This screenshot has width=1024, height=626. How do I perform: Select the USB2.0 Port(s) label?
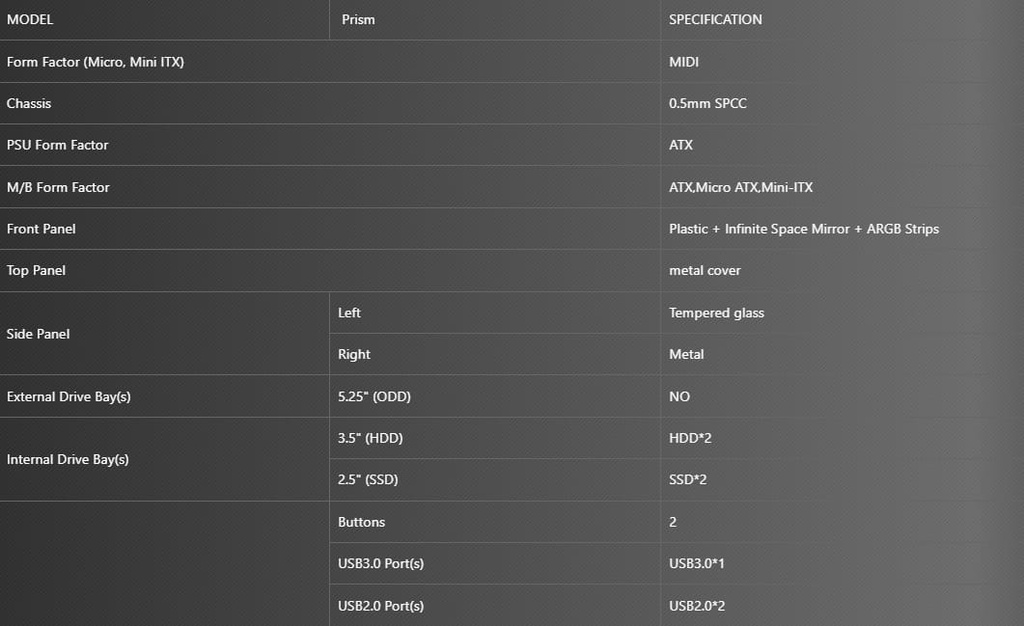[x=381, y=606]
